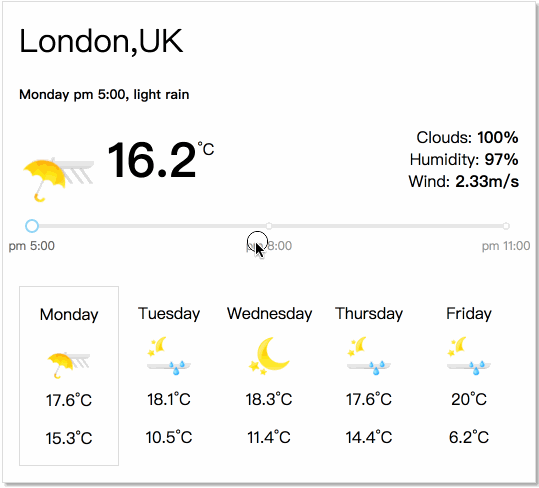Click Thursday's moon and rain icon

[369, 356]
